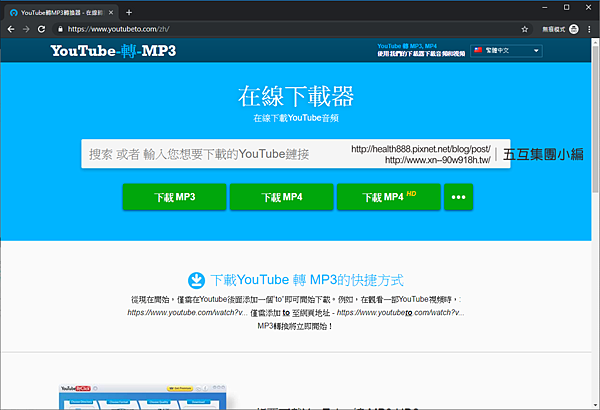Open the 繁體中文 language dropdown

coord(506,51)
